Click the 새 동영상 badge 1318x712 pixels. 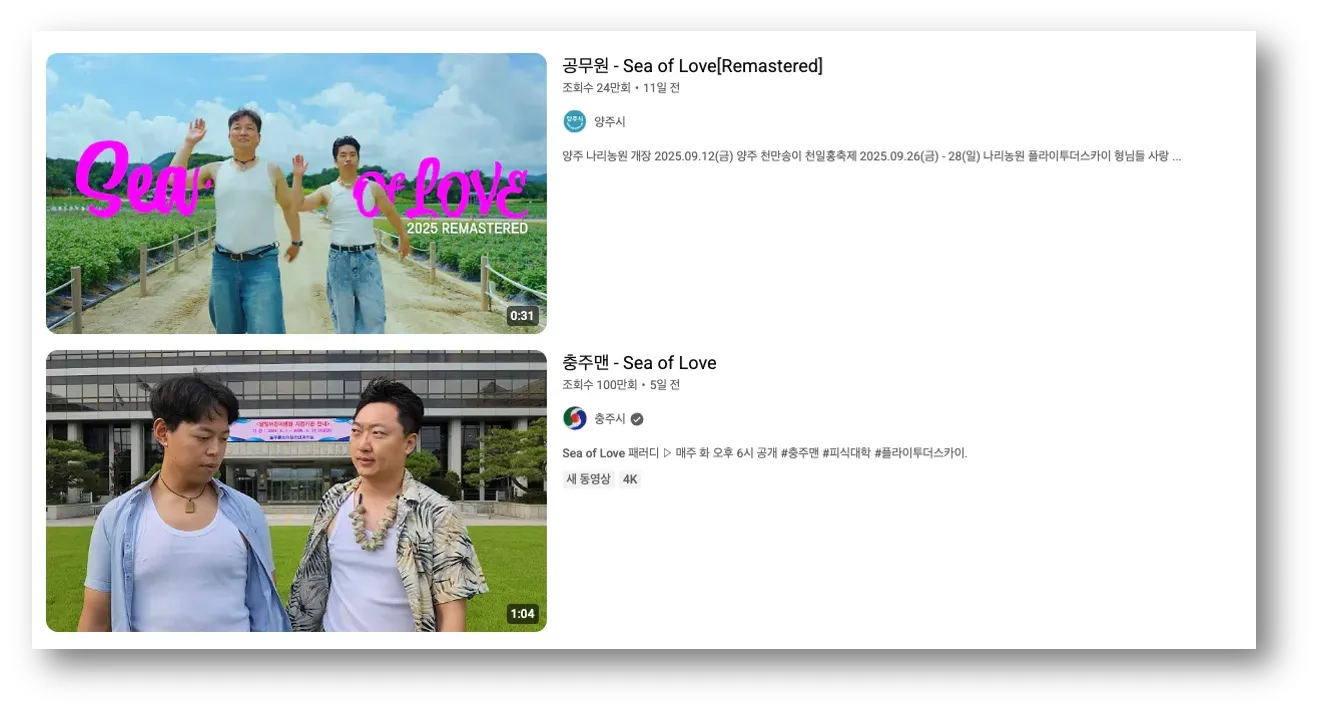point(587,479)
